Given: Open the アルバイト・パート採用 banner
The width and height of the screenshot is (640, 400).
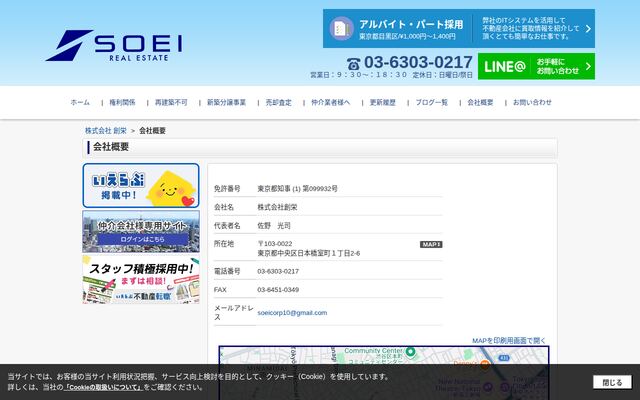Looking at the screenshot, I should [x=459, y=29].
